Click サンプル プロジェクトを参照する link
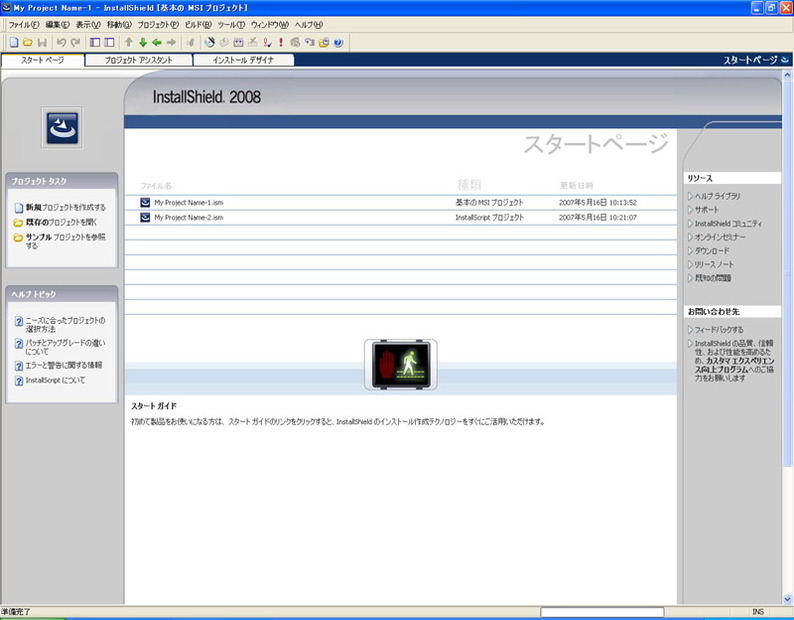 (x=65, y=241)
